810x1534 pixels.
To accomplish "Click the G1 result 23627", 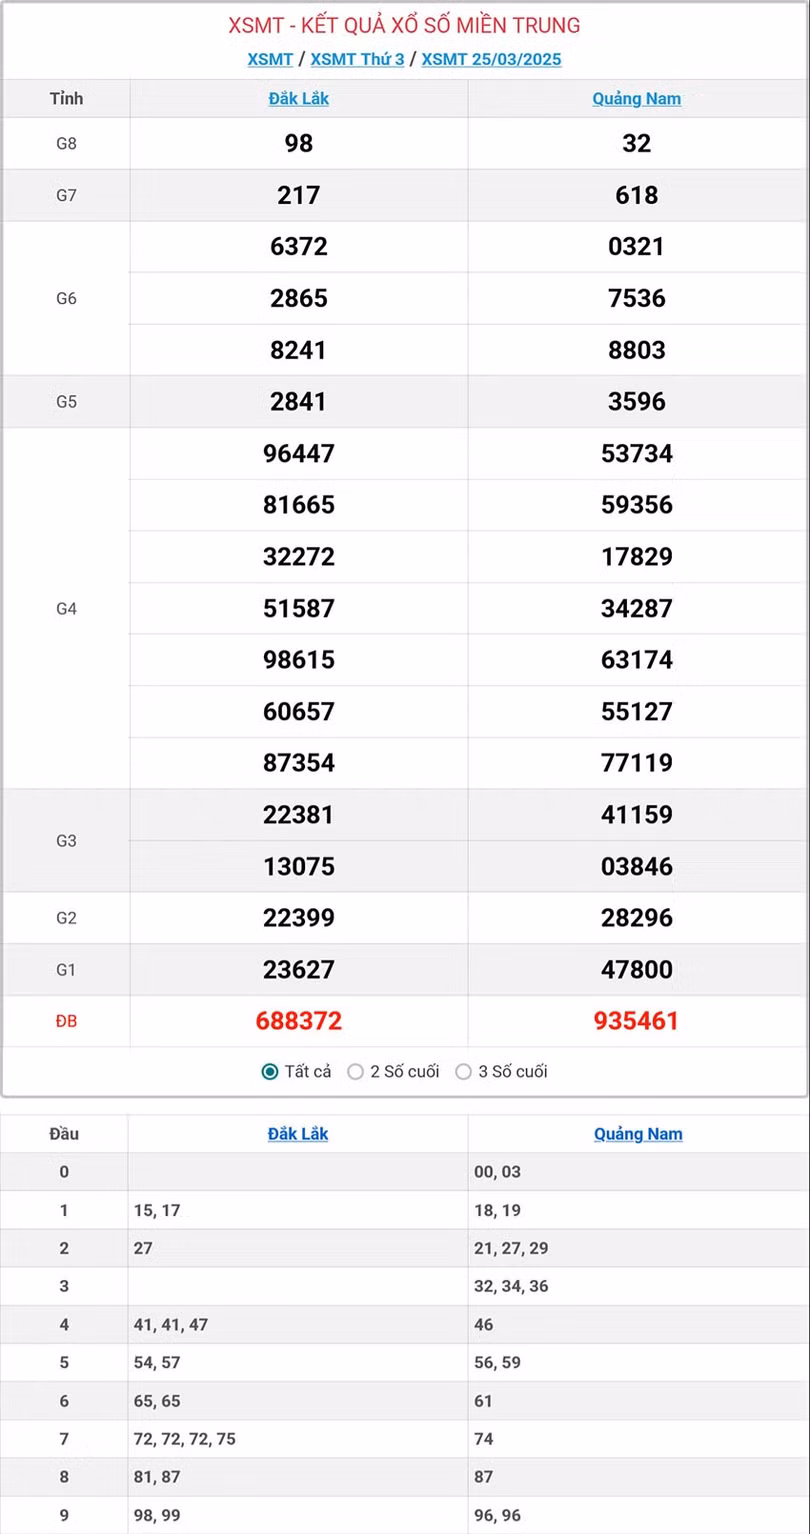I will 299,969.
